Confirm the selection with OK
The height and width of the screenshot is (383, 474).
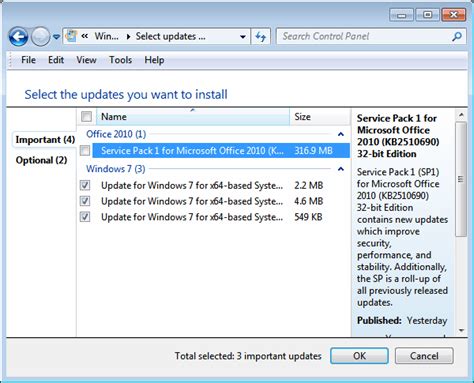coord(359,356)
